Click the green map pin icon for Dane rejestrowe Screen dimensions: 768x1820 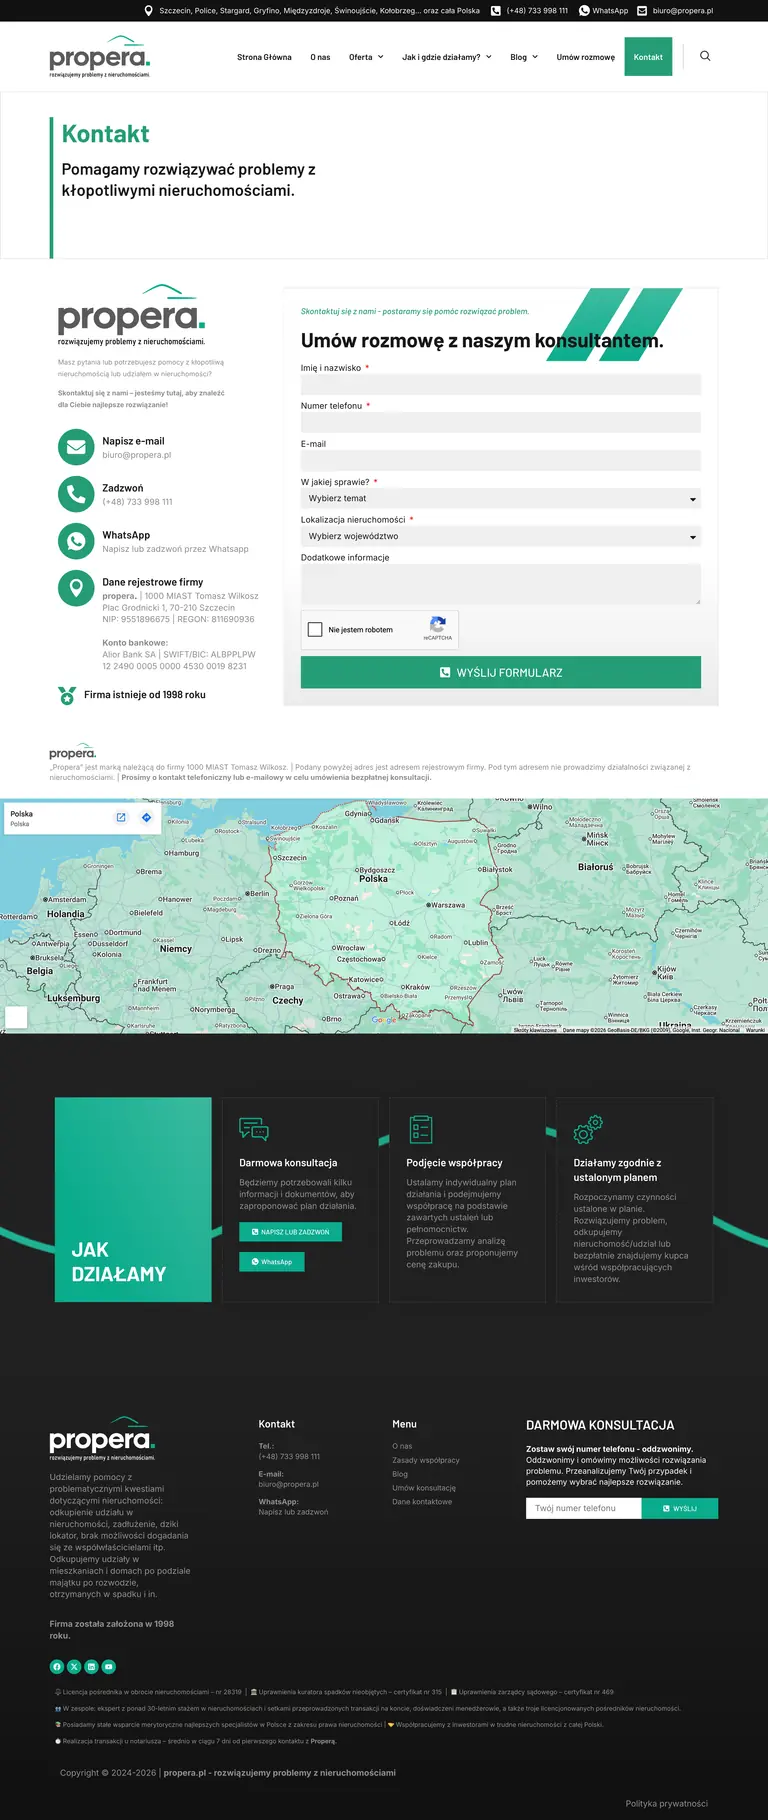pyautogui.click(x=76, y=588)
